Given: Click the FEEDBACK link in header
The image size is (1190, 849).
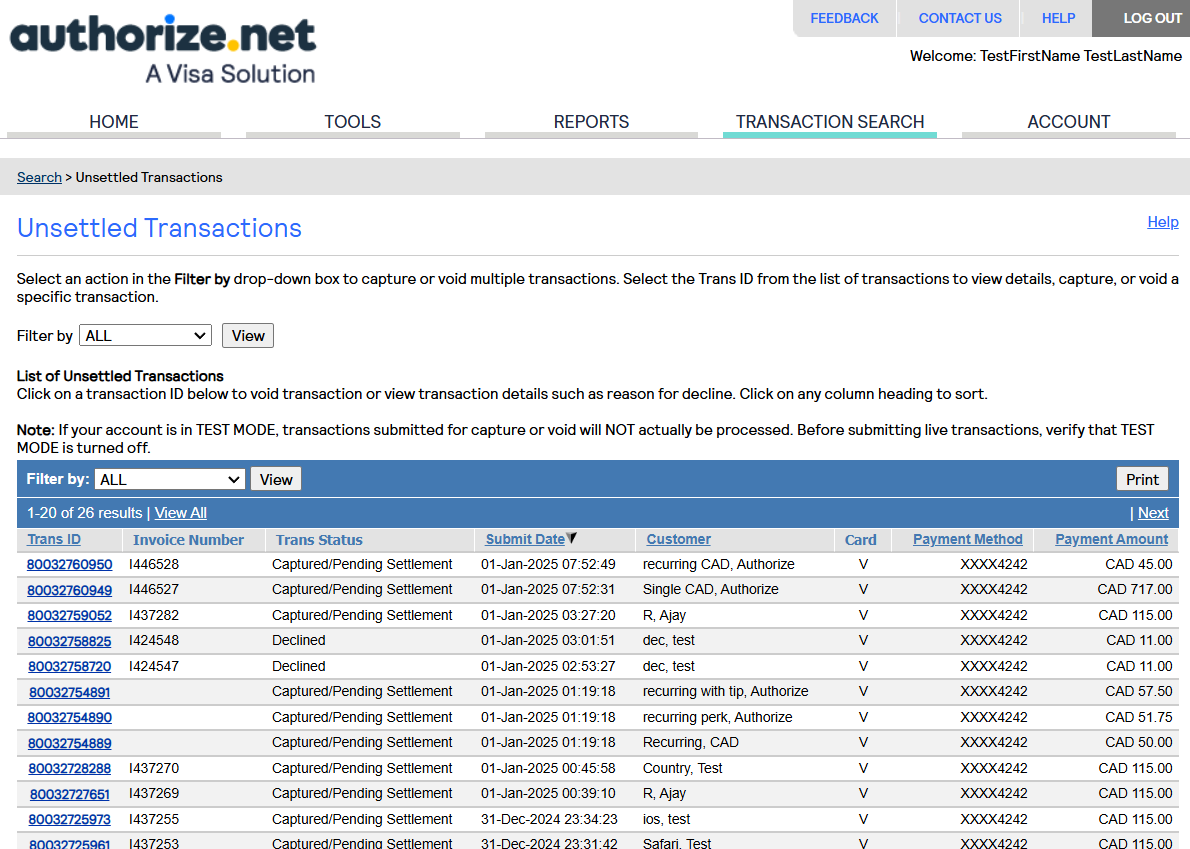Looking at the screenshot, I should click(844, 18).
